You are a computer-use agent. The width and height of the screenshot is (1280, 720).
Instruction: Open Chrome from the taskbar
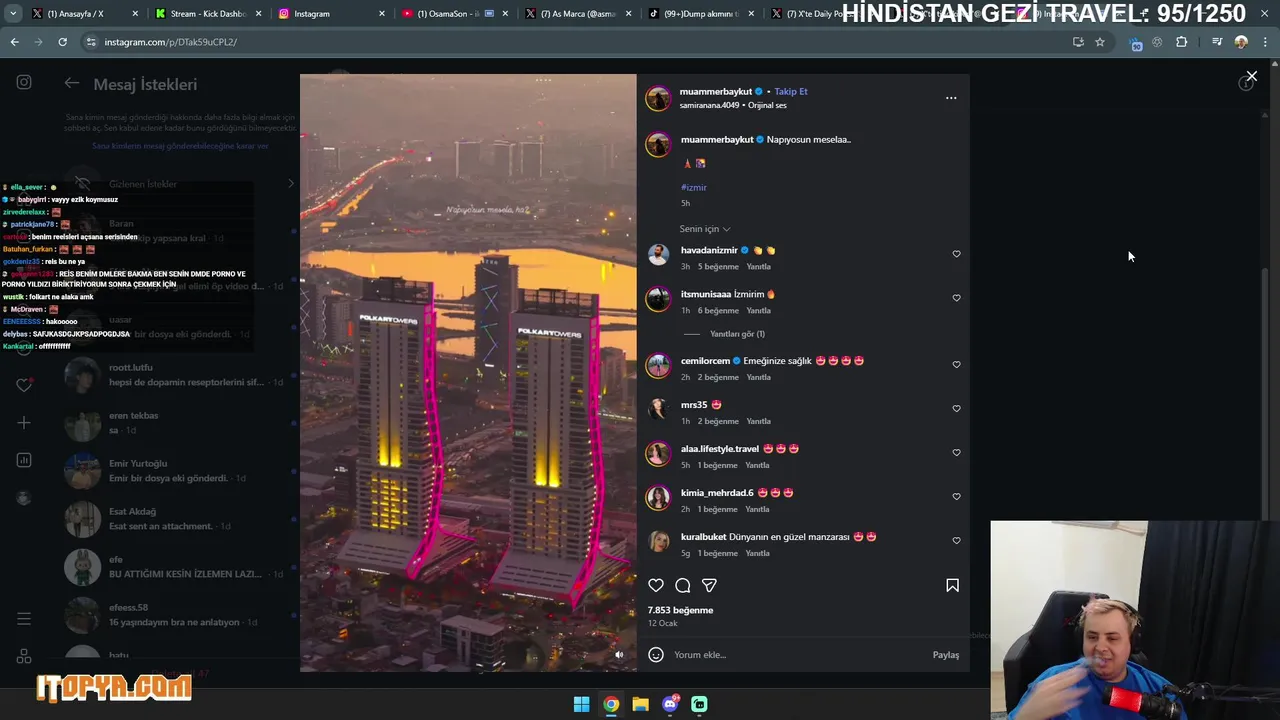pyautogui.click(x=611, y=704)
